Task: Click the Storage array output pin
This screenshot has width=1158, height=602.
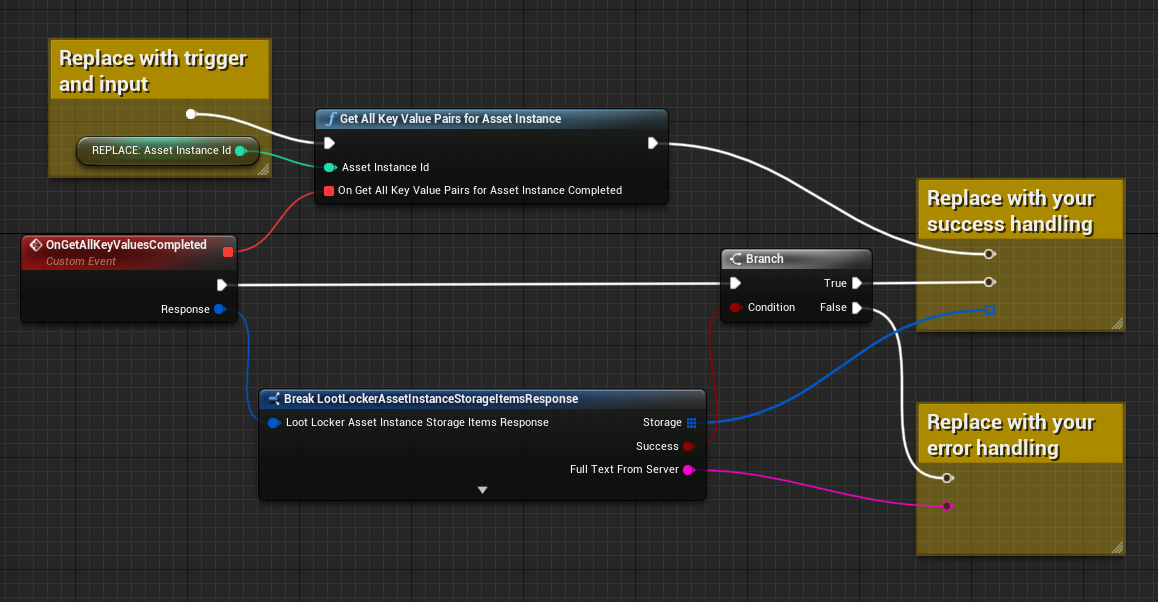Action: 691,423
